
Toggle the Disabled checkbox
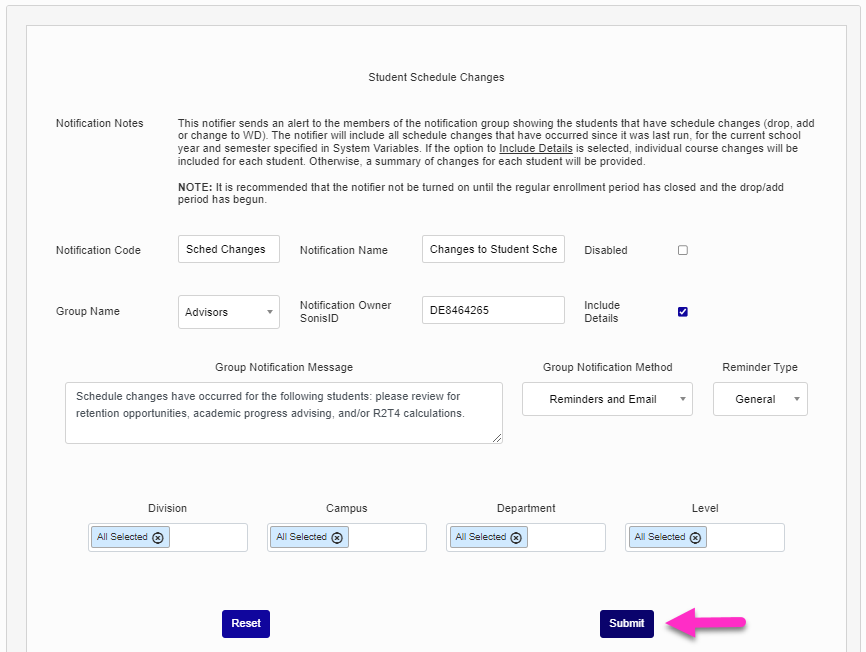tap(683, 250)
